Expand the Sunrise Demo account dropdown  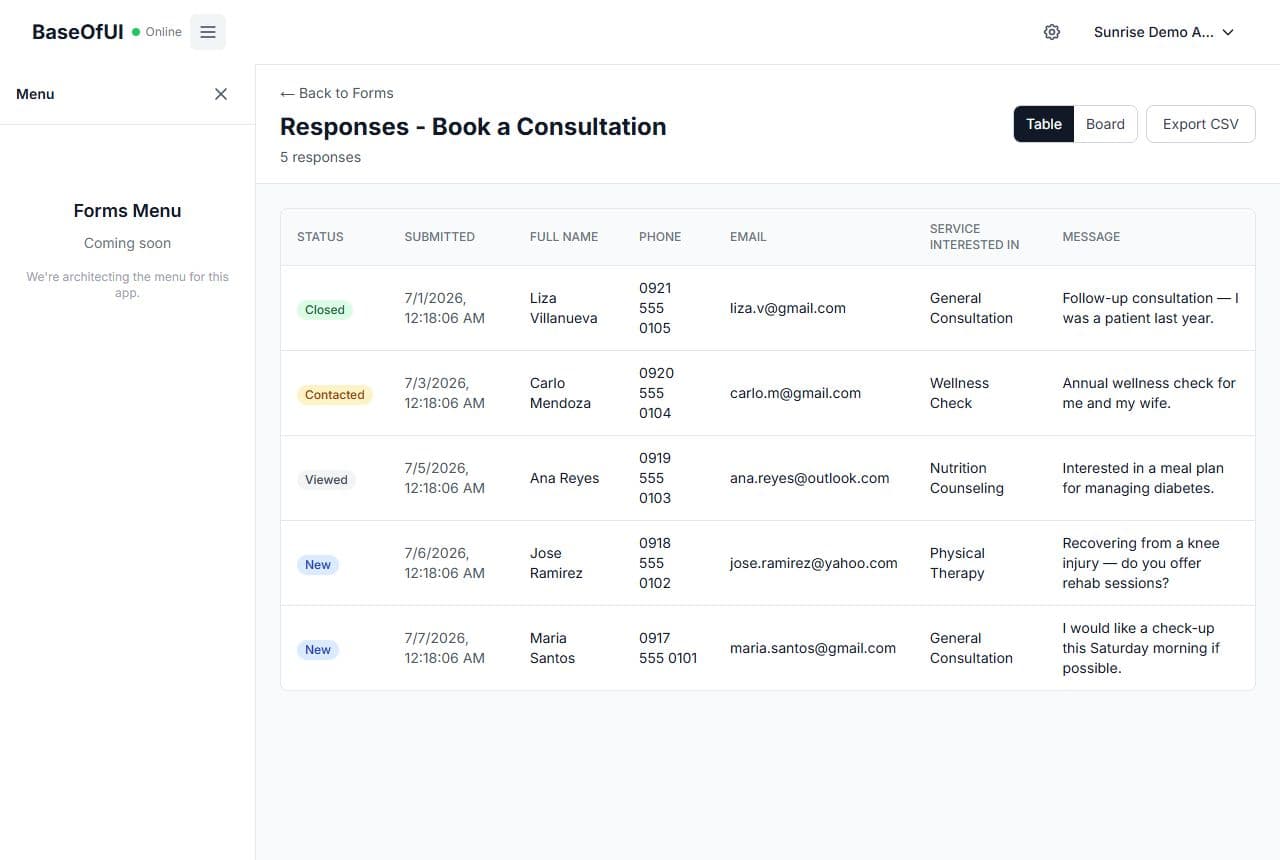coord(1164,32)
